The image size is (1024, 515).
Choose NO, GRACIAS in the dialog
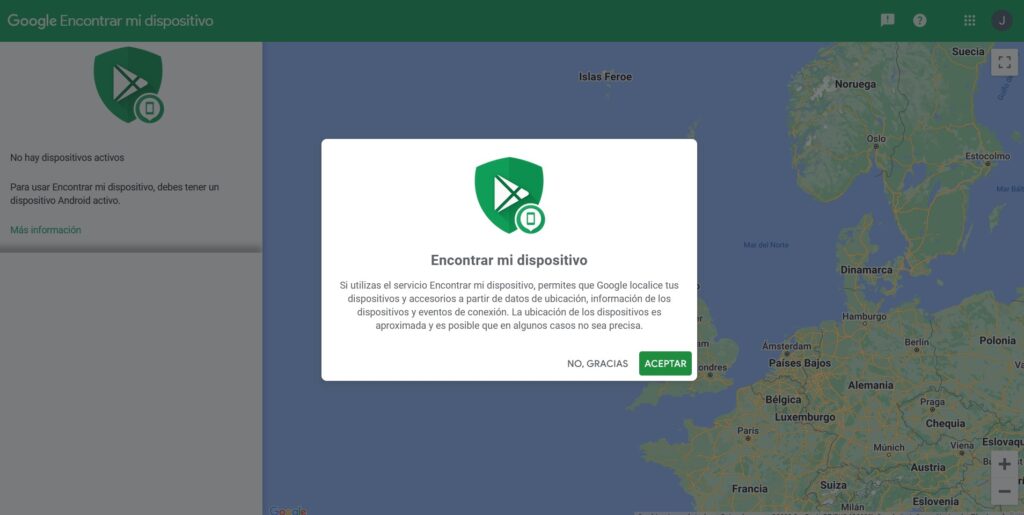coord(598,364)
